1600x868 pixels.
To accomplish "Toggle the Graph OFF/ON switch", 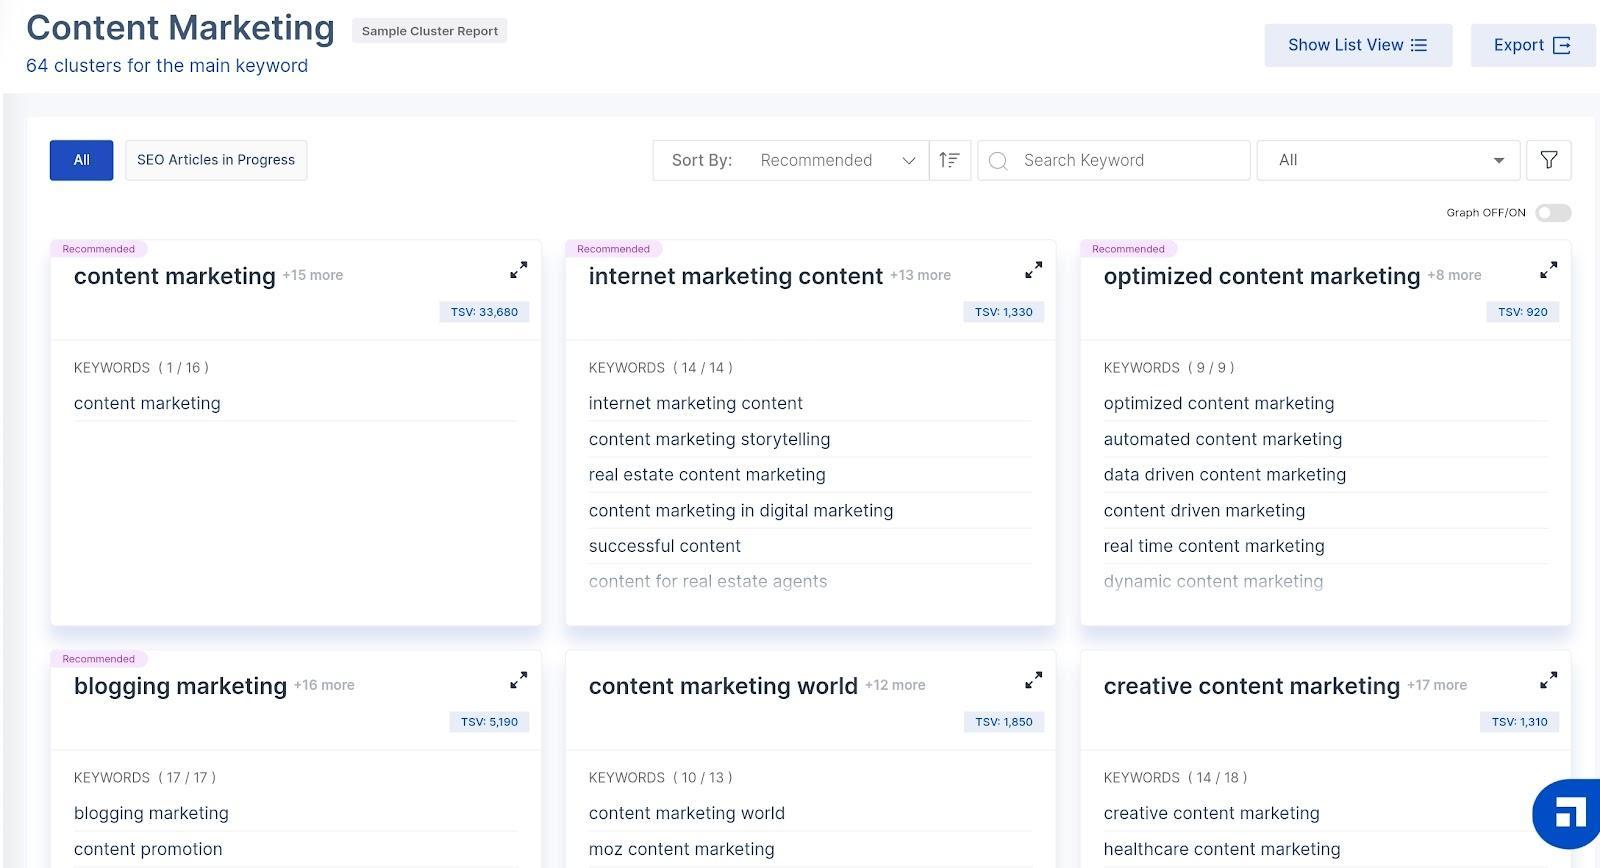I will (1553, 213).
